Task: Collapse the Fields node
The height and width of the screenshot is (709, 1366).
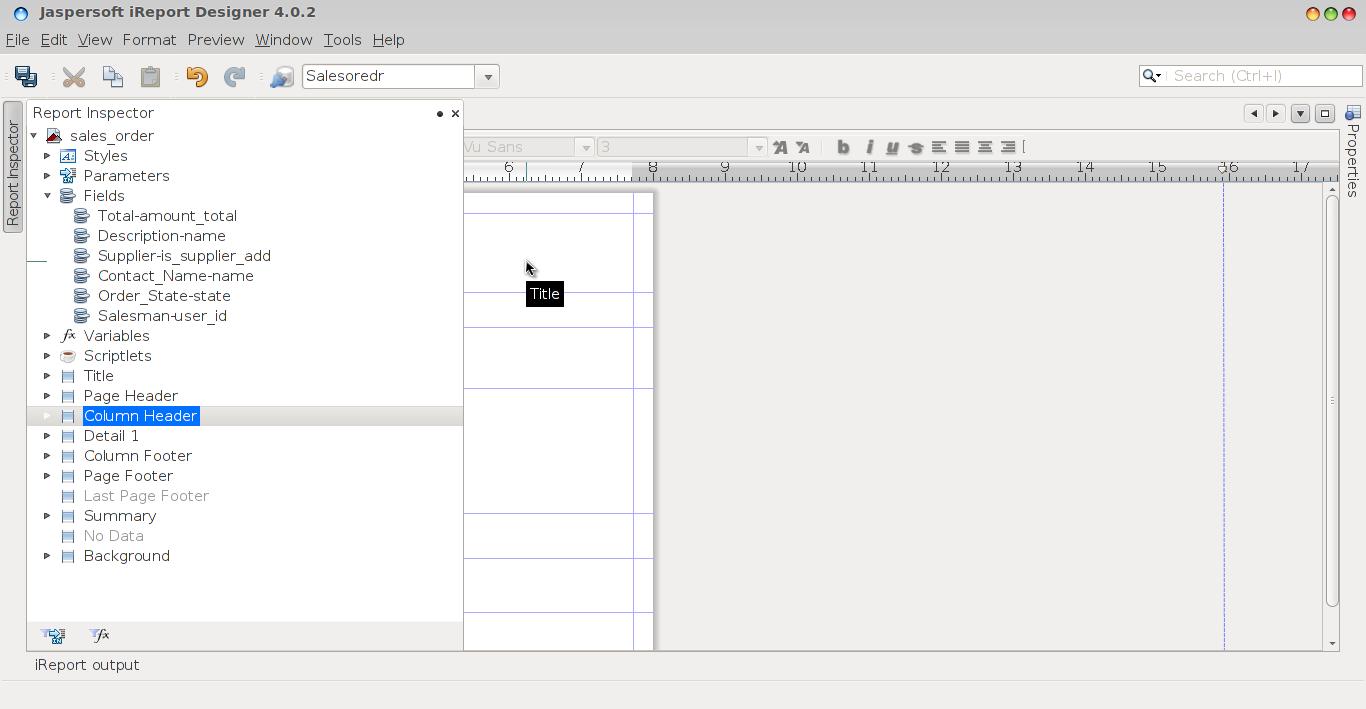Action: pyautogui.click(x=47, y=195)
